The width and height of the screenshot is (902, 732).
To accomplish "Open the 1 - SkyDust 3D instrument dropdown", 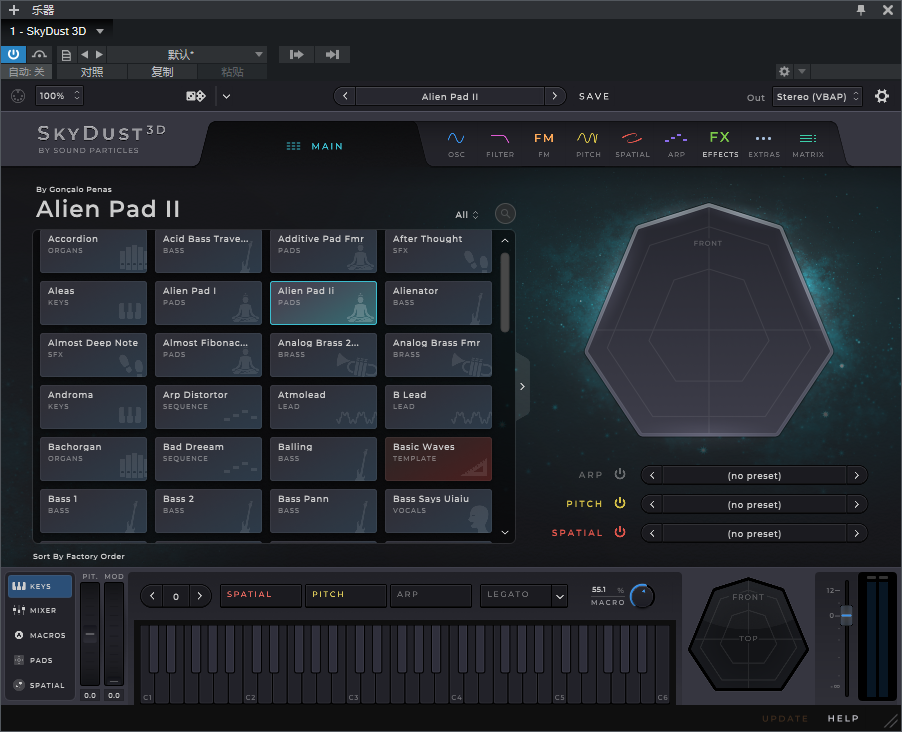I will click(x=56, y=31).
